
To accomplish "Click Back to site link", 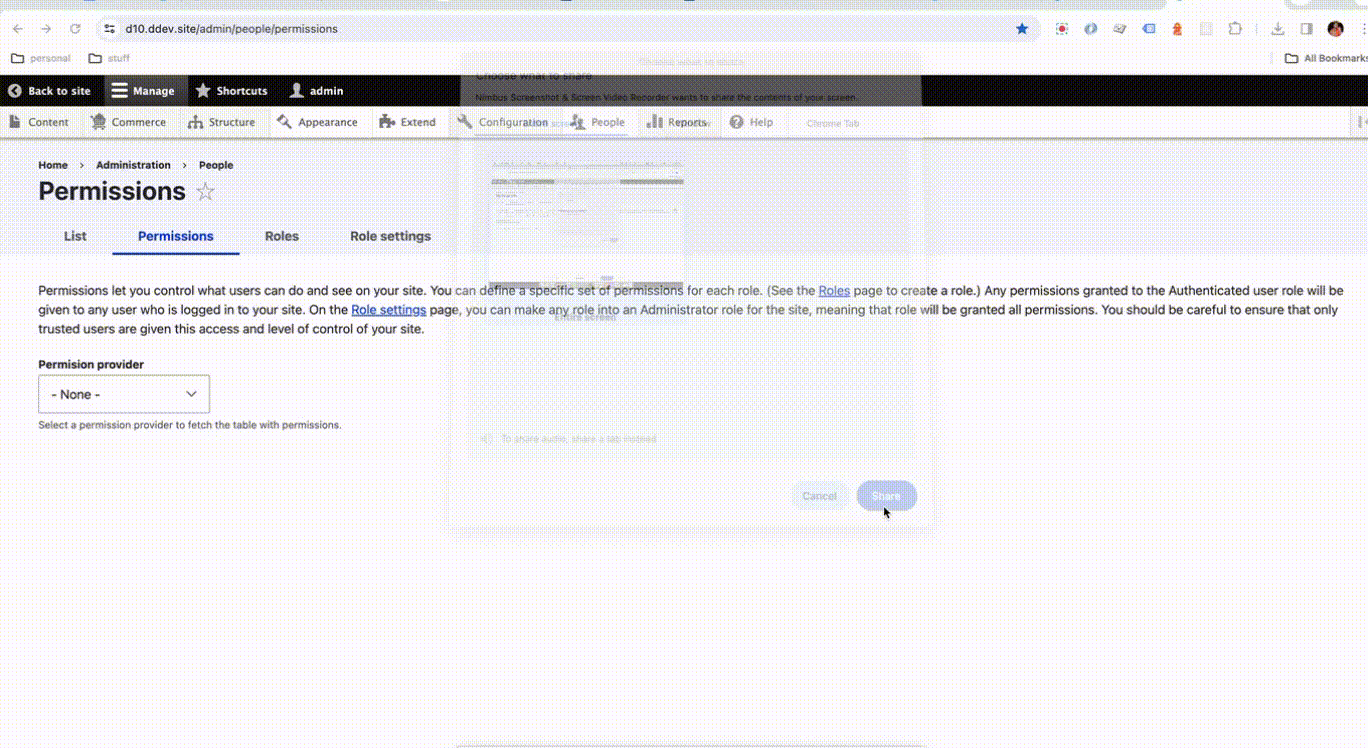I will [49, 91].
